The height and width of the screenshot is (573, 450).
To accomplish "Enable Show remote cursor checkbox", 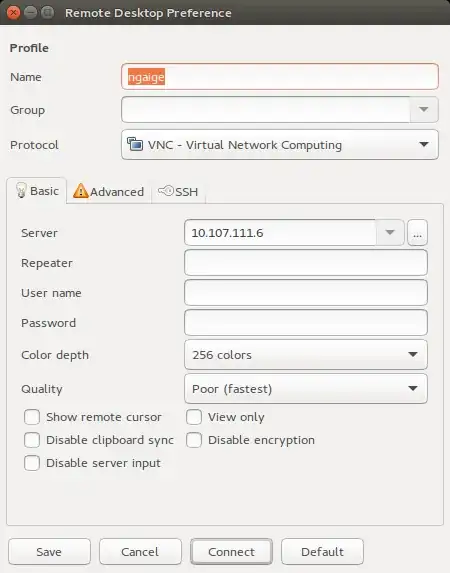I will click(32, 417).
